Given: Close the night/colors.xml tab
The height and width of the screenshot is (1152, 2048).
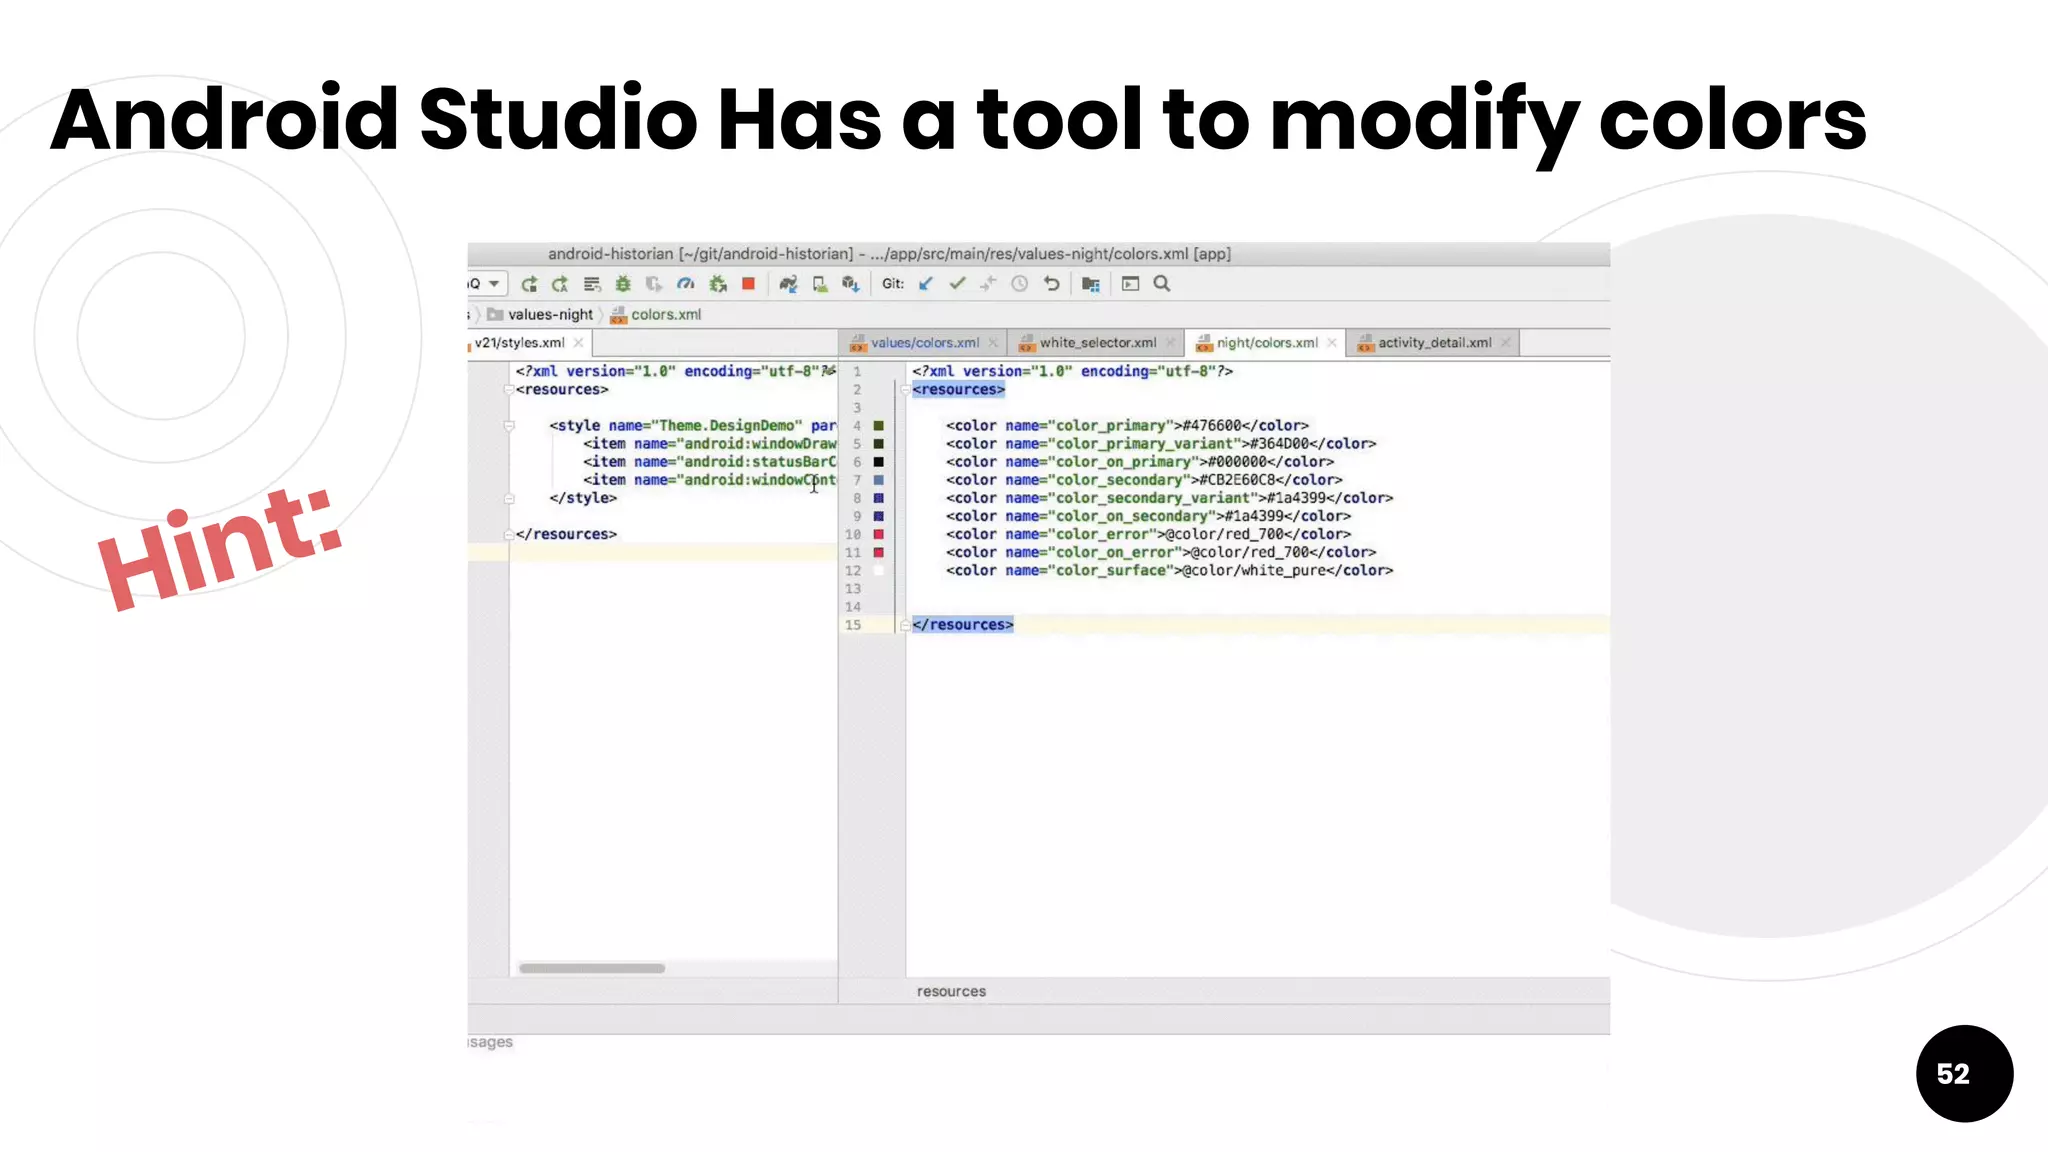Looking at the screenshot, I should (x=1332, y=343).
